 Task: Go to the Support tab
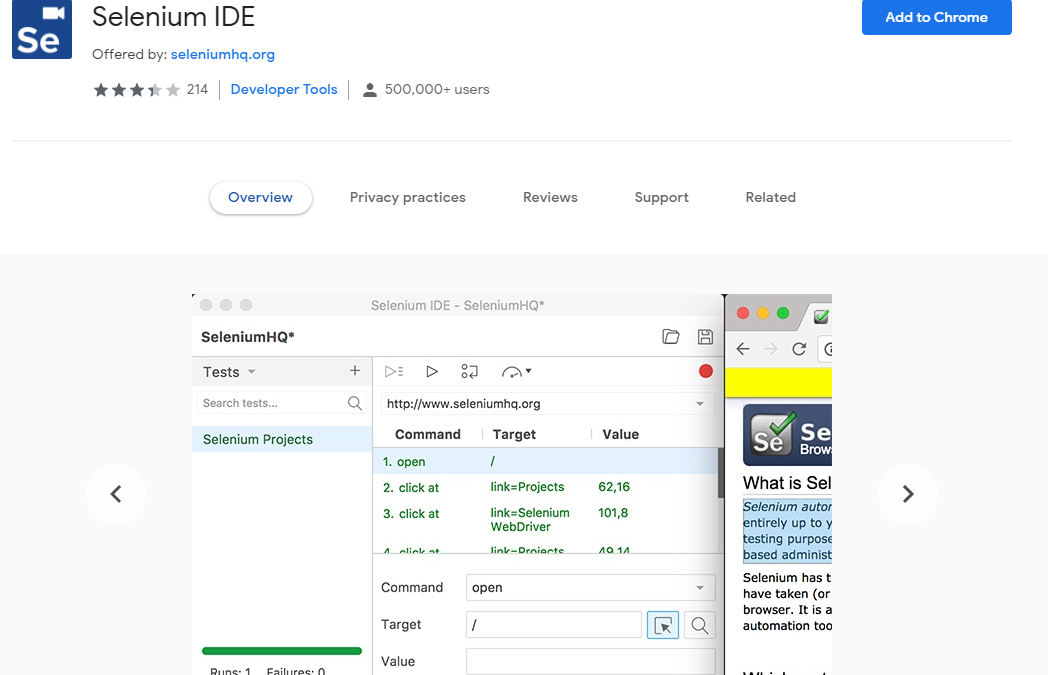662,197
